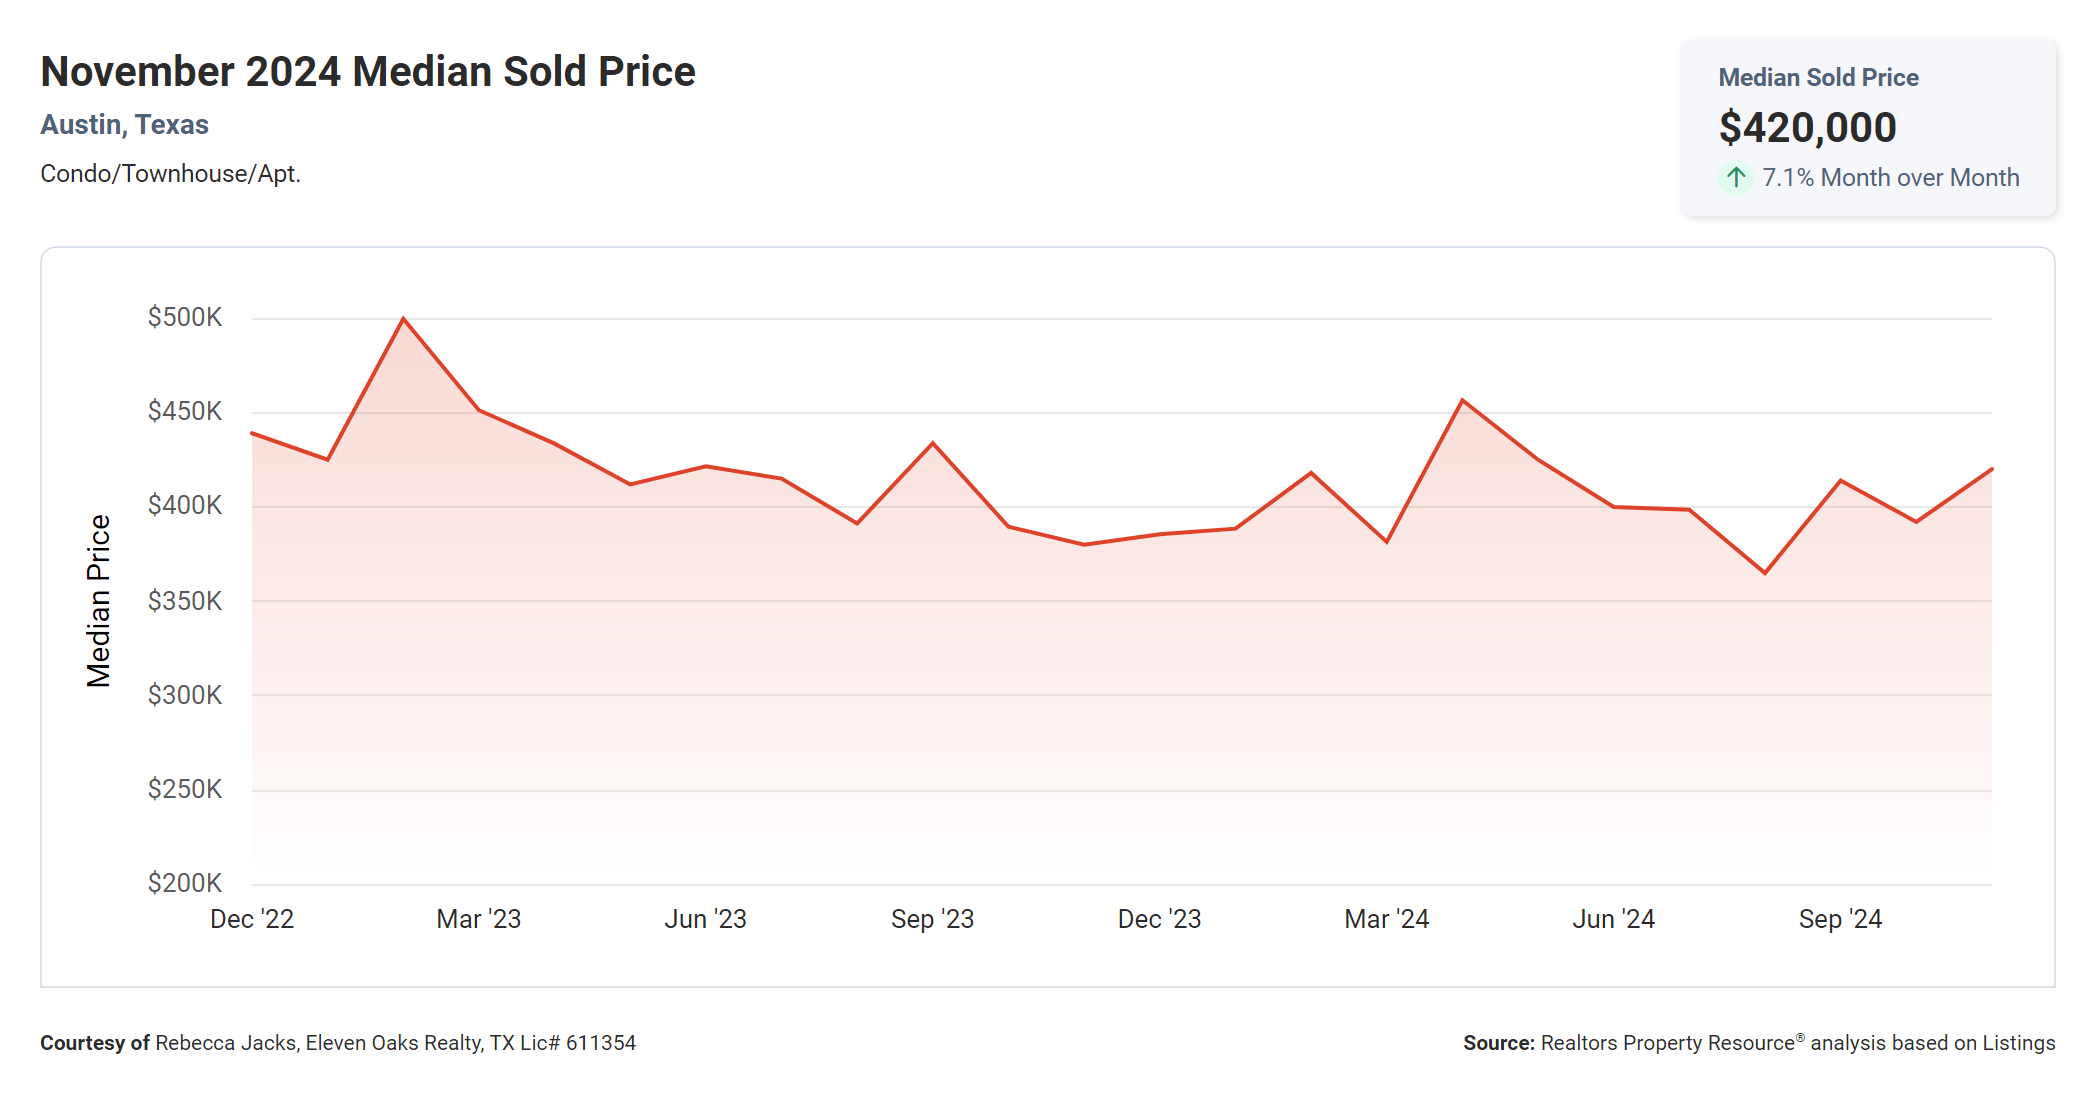This screenshot has height=1100, width=2096.
Task: Click the Dec '22 x-axis label
Action: pos(252,919)
